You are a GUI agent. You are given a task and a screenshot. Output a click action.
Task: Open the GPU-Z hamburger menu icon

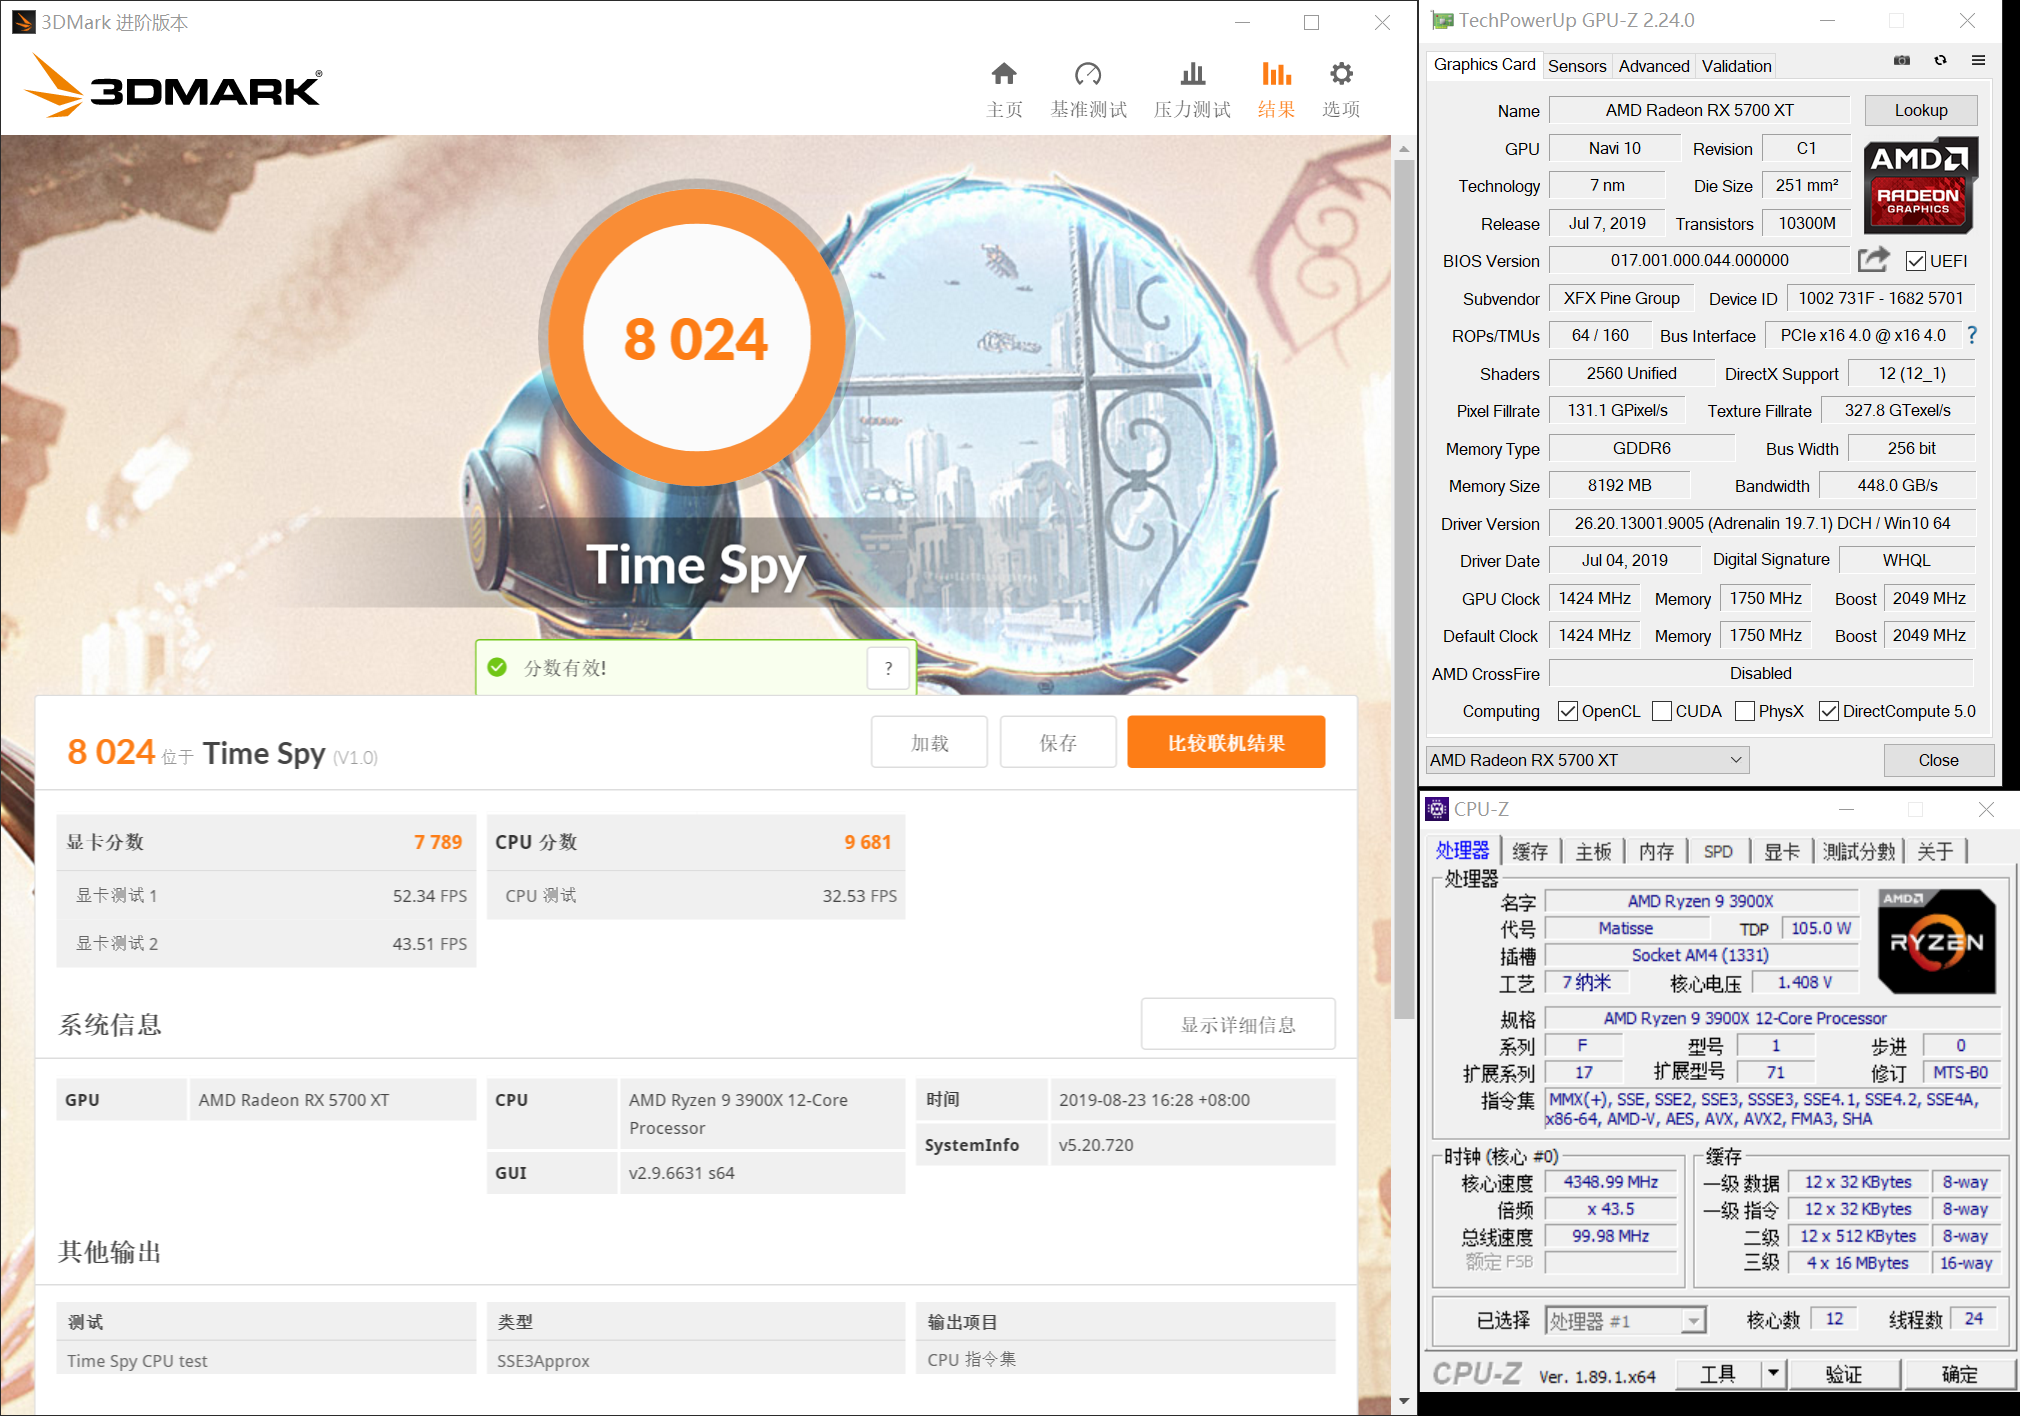point(1978,61)
